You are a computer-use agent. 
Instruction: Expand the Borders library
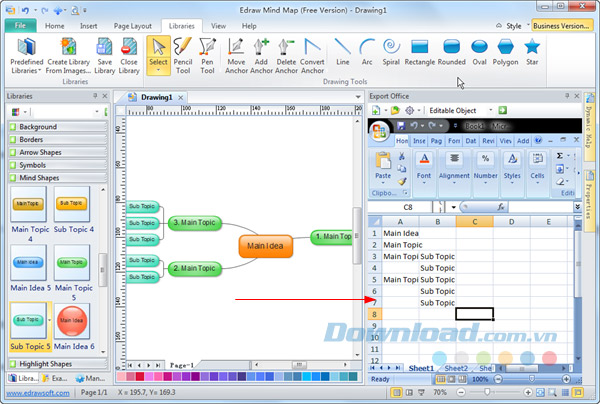coord(58,140)
